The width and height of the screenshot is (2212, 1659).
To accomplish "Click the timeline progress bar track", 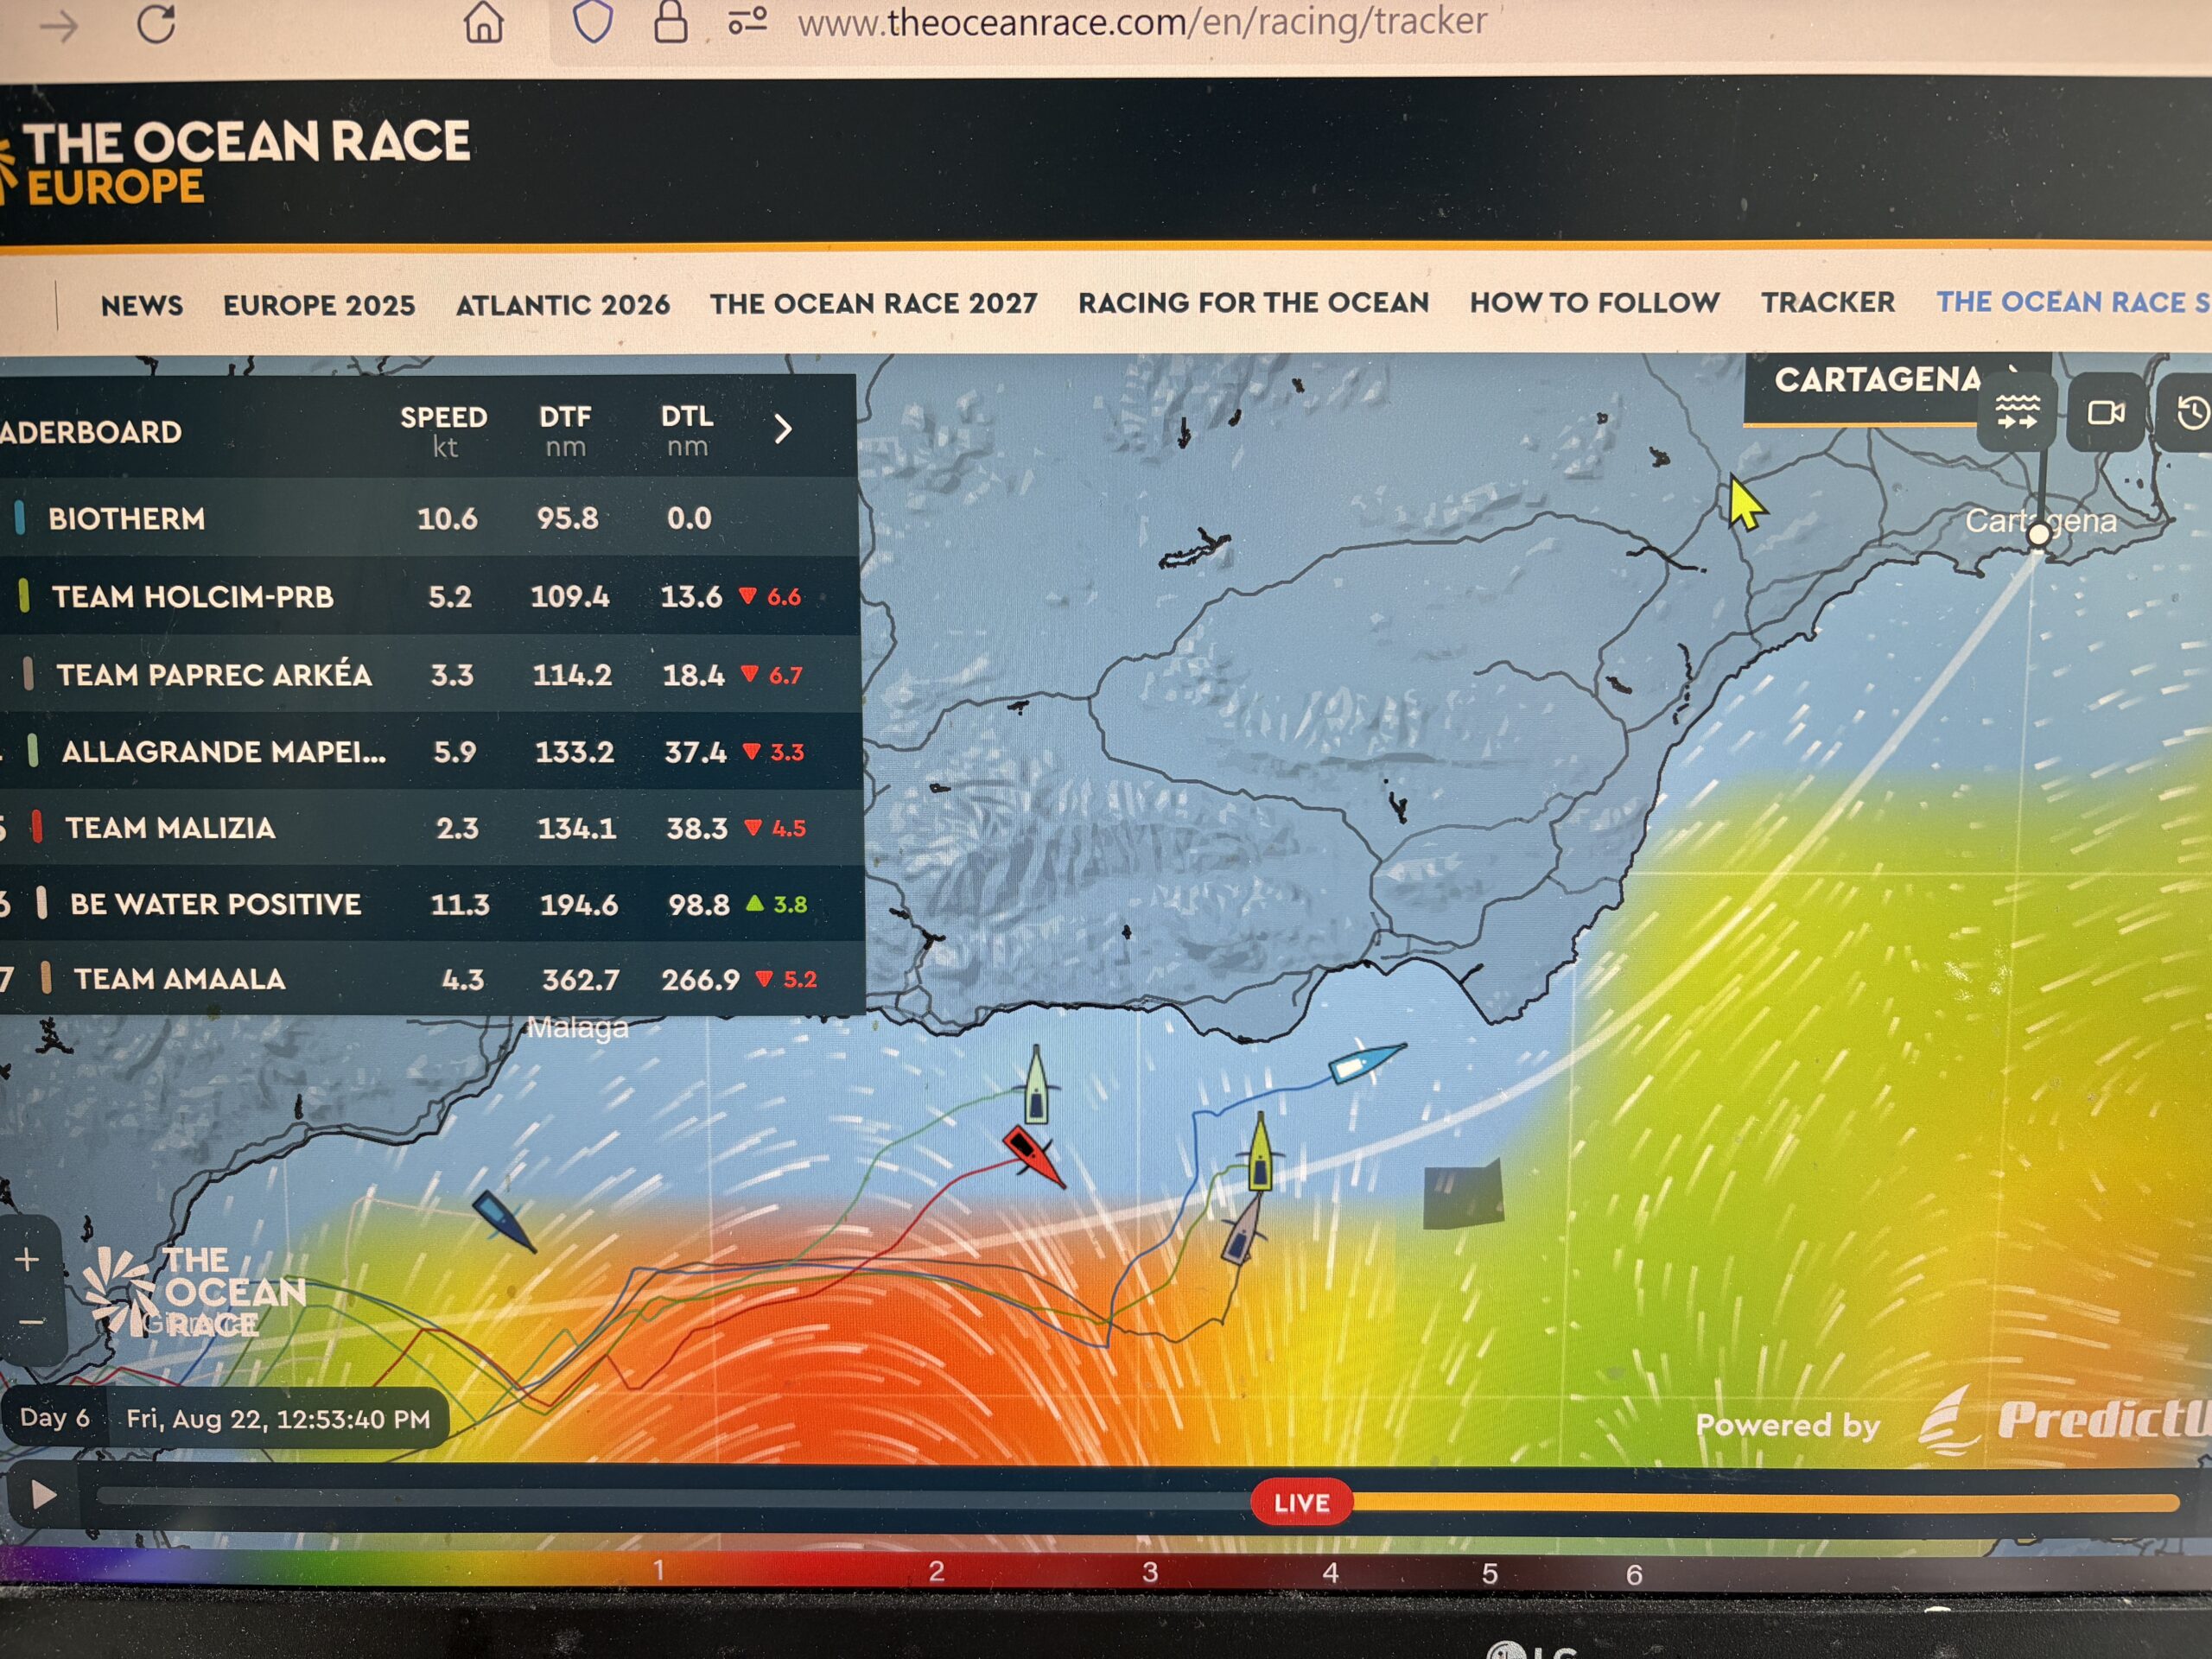I will tap(1137, 1500).
